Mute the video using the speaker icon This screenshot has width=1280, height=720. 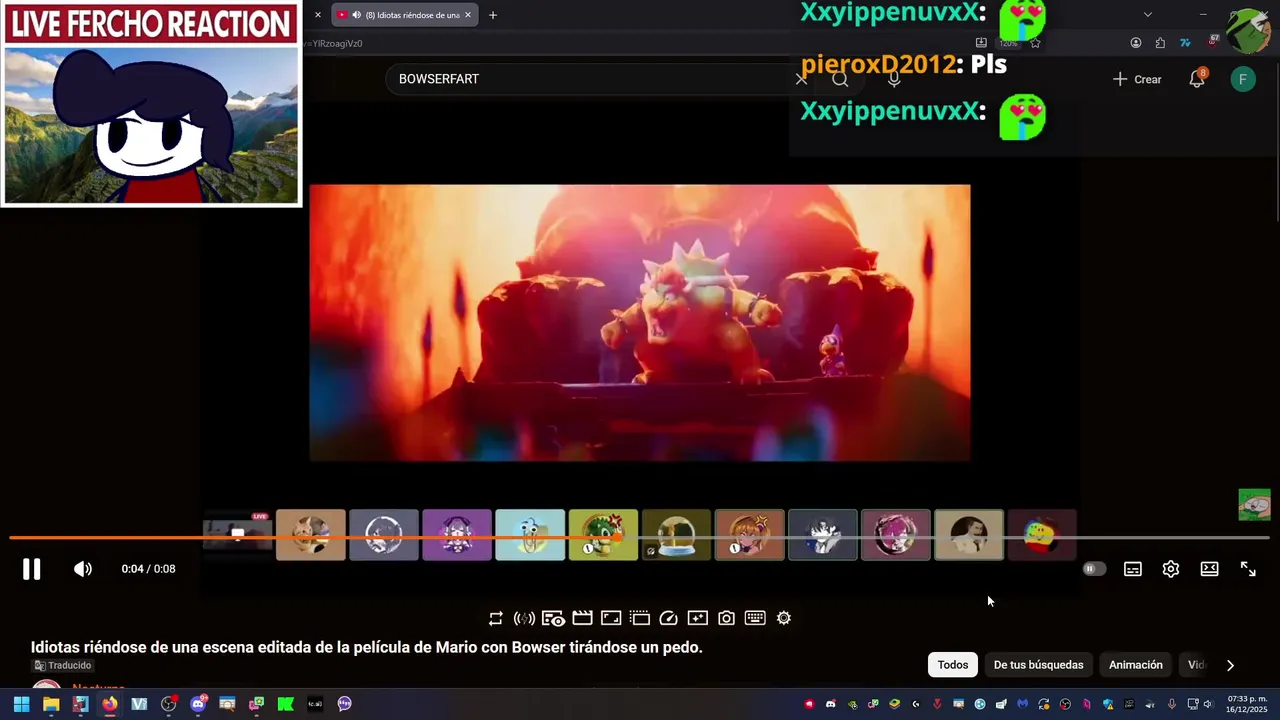tap(83, 569)
